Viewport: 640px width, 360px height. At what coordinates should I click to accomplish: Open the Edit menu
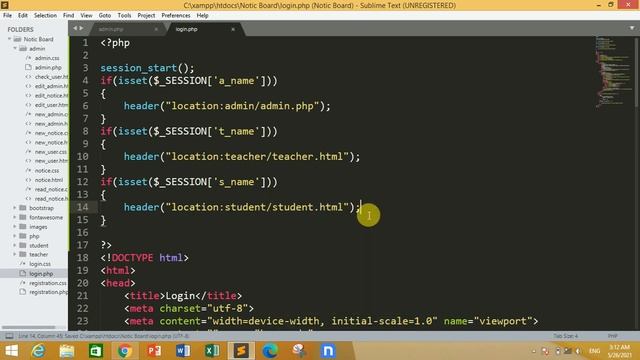tap(23, 16)
